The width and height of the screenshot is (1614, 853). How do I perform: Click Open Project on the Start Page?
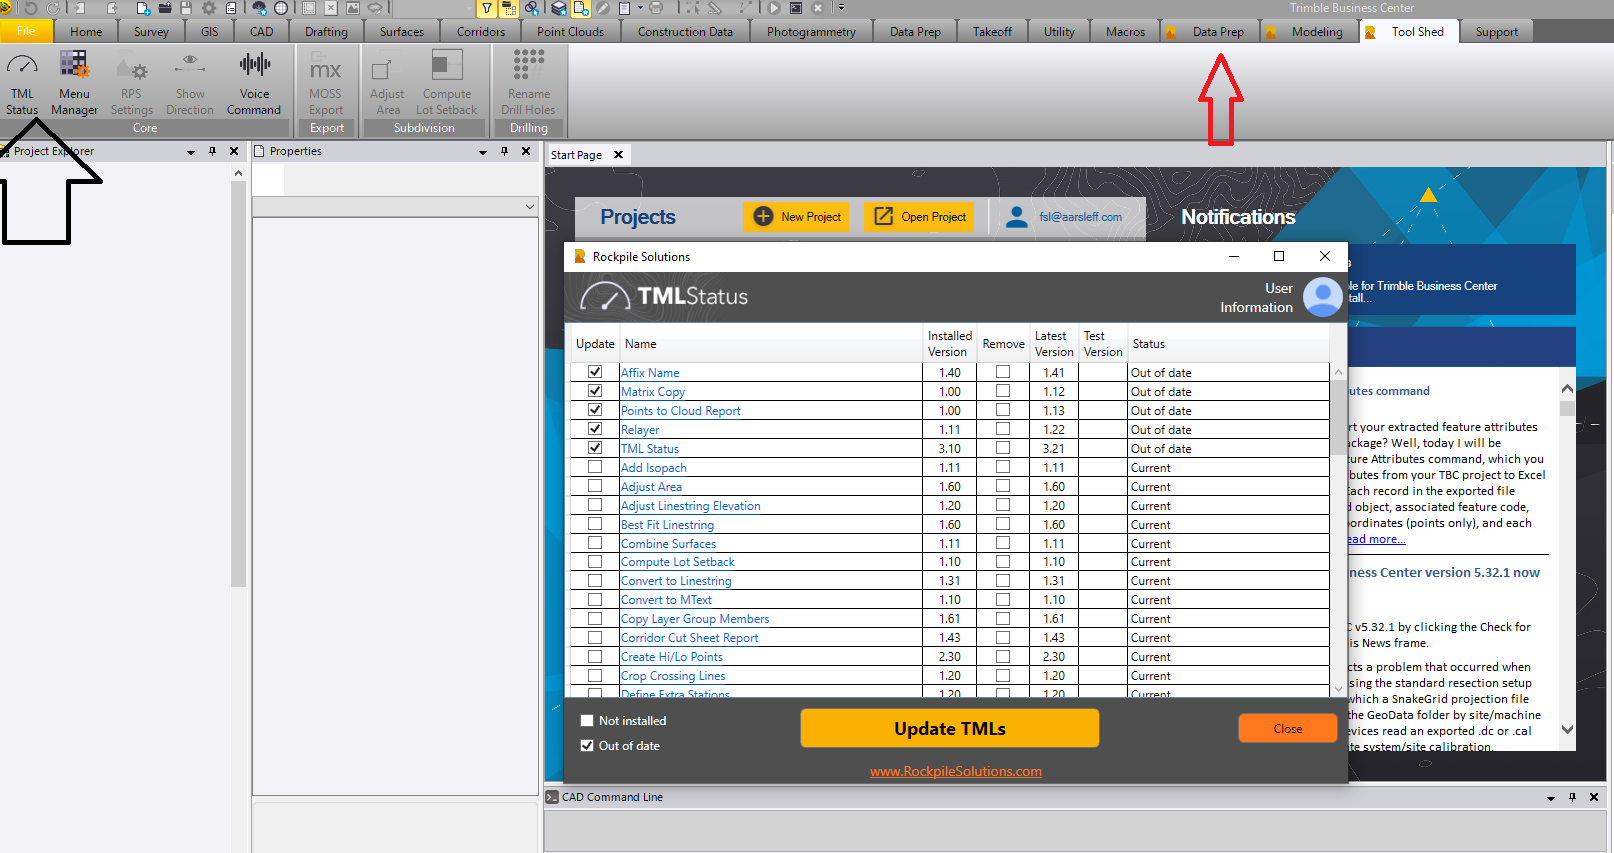pos(920,216)
